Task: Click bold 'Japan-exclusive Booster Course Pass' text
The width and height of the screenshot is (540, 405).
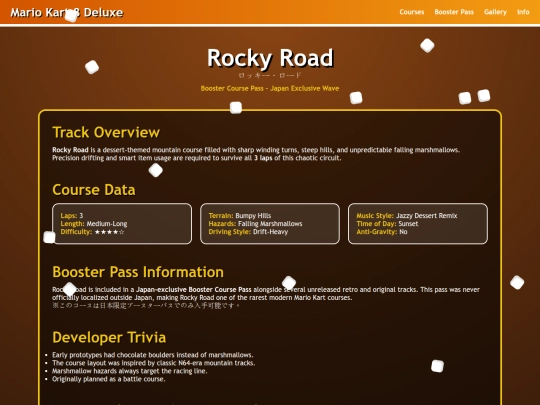Action: [194, 290]
